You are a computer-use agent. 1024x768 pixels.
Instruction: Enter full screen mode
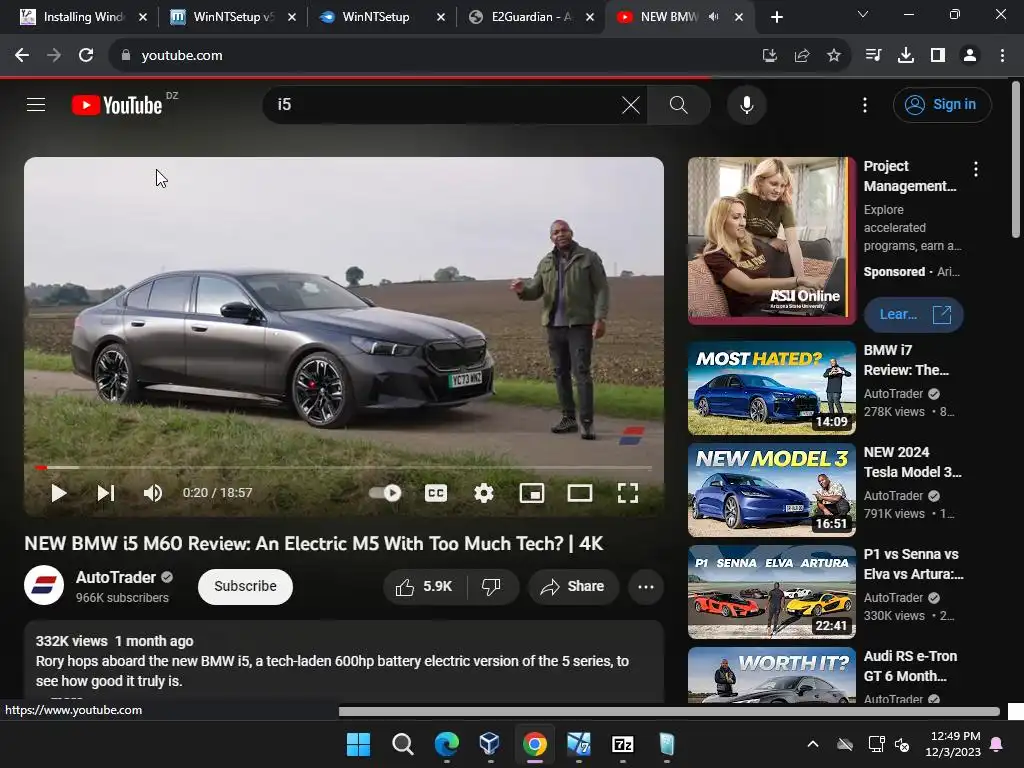(628, 493)
